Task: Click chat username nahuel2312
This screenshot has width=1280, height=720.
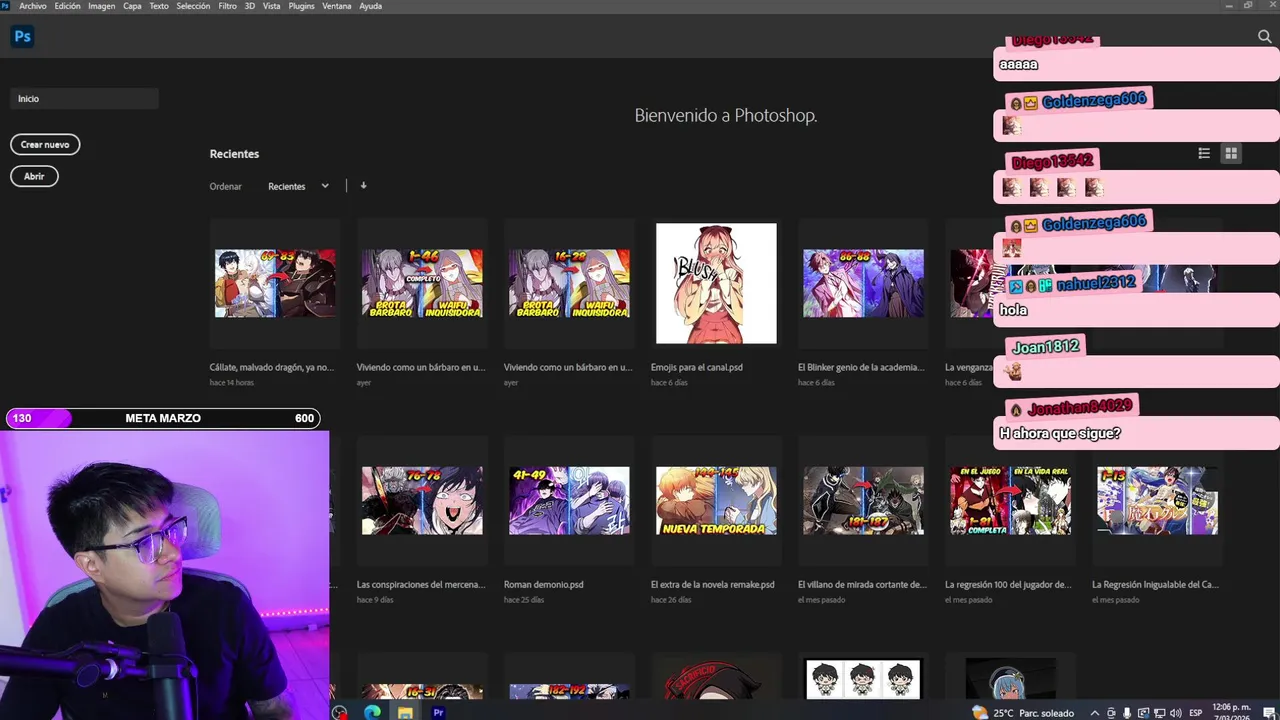Action: (x=1096, y=284)
